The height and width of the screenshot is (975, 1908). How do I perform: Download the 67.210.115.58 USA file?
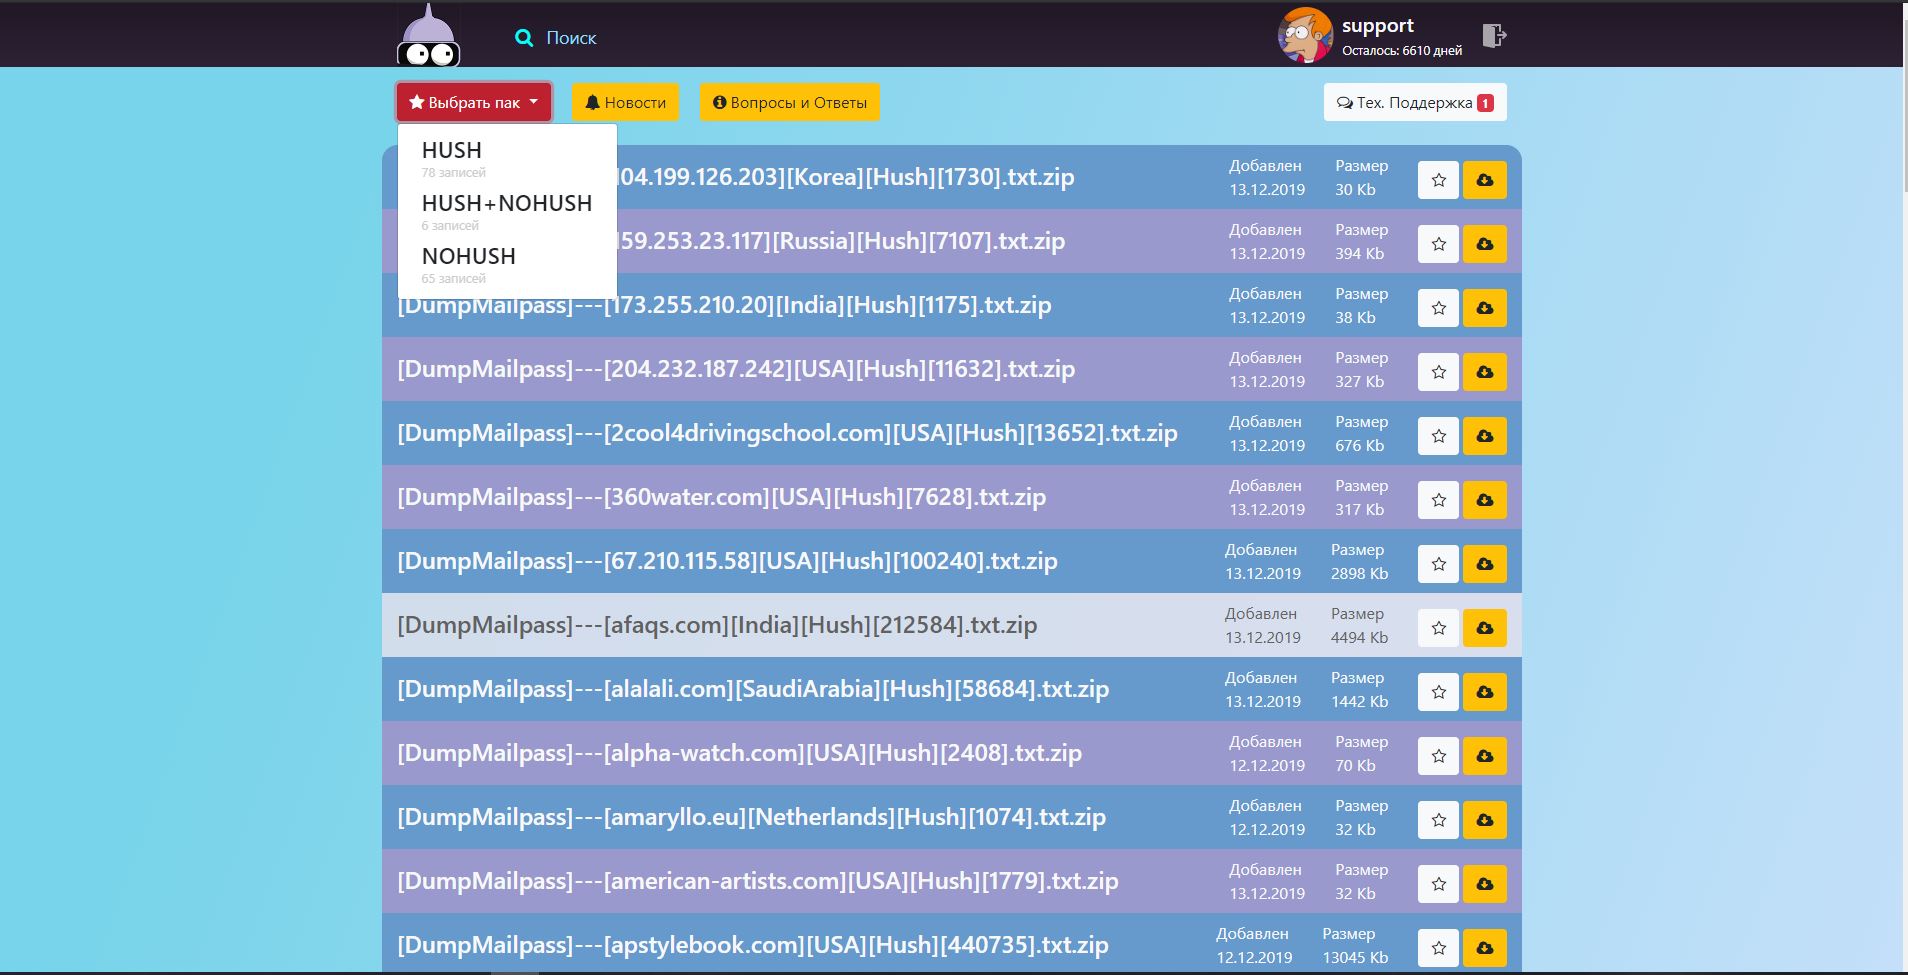pos(1484,564)
